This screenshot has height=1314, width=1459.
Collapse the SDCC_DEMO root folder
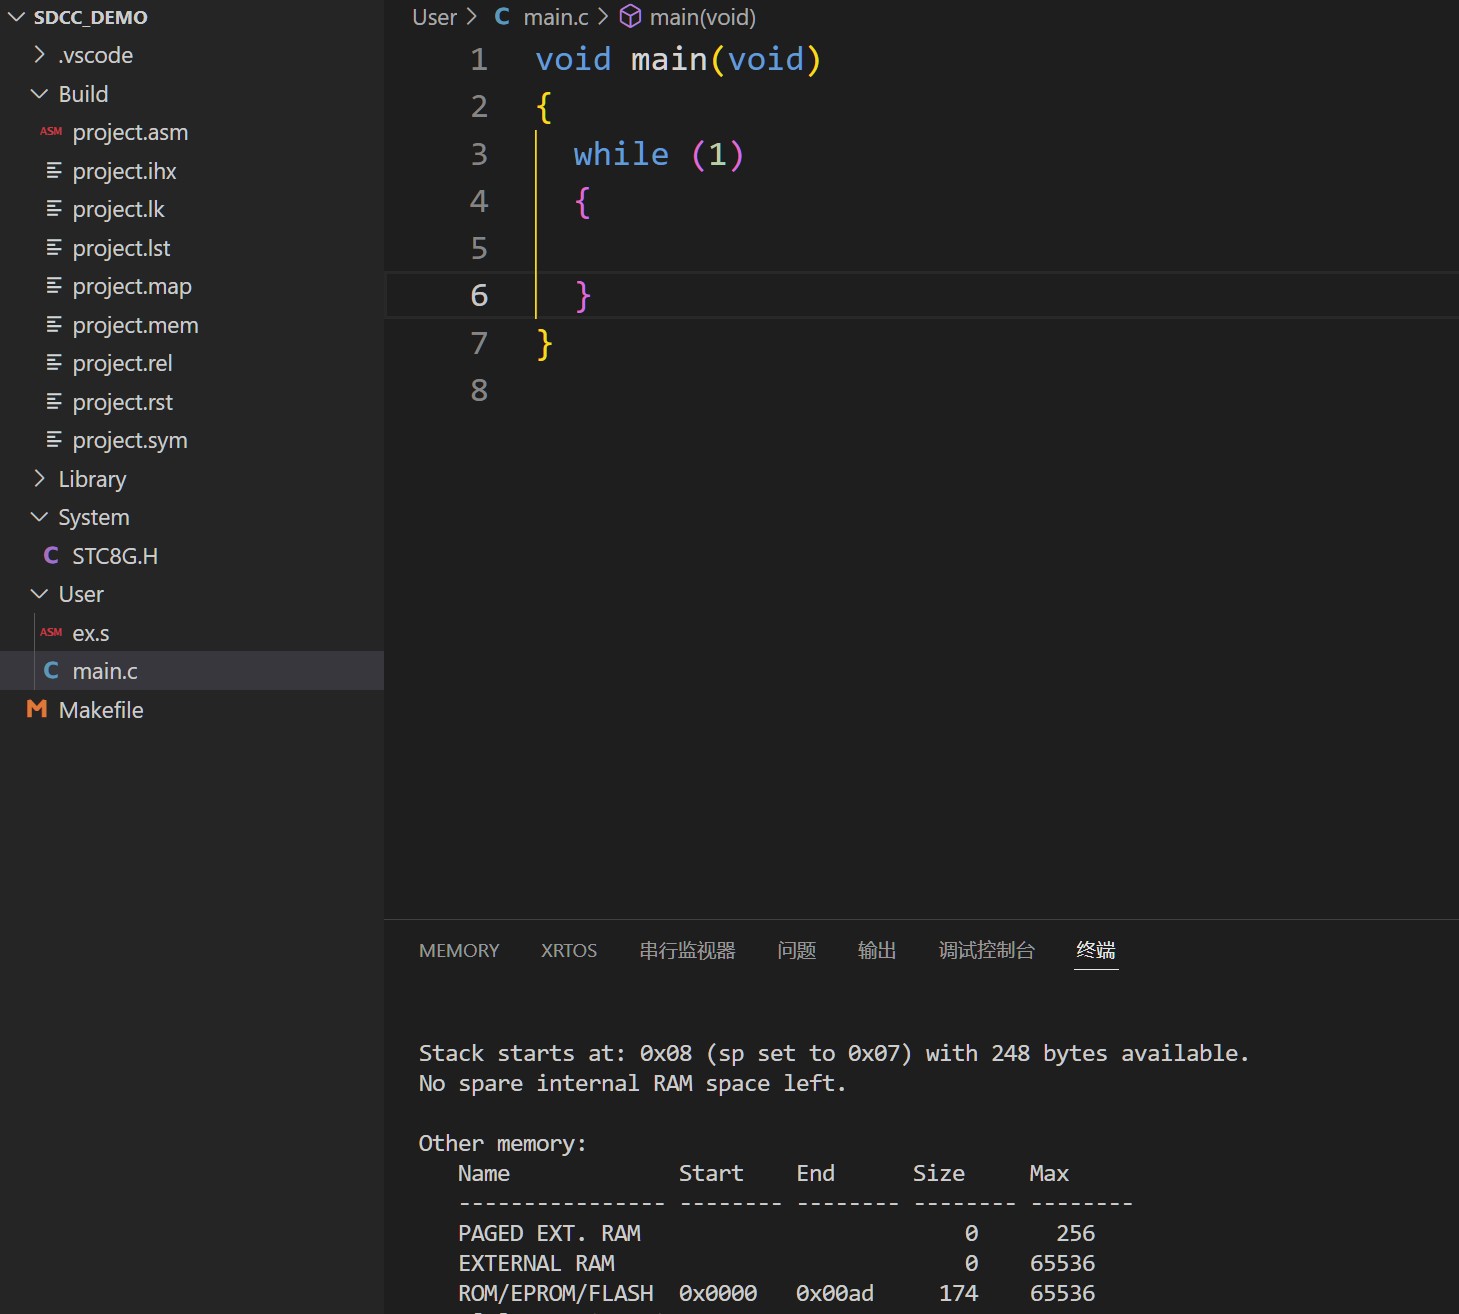pos(17,17)
